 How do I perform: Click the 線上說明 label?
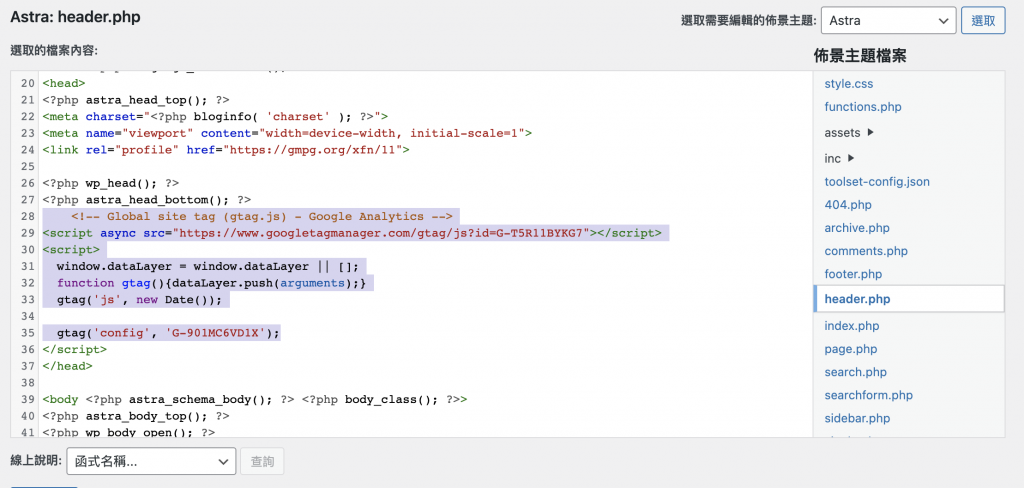(x=36, y=461)
